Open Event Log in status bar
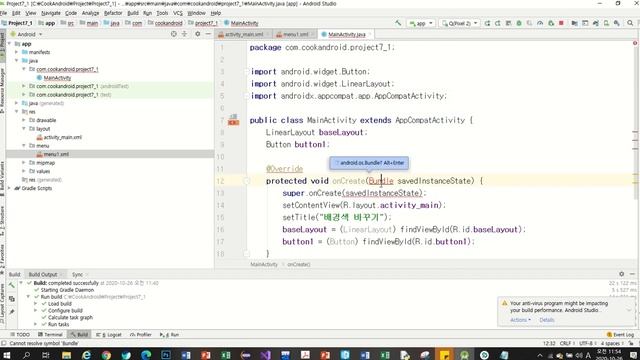The height and width of the screenshot is (360, 640). [x=620, y=335]
